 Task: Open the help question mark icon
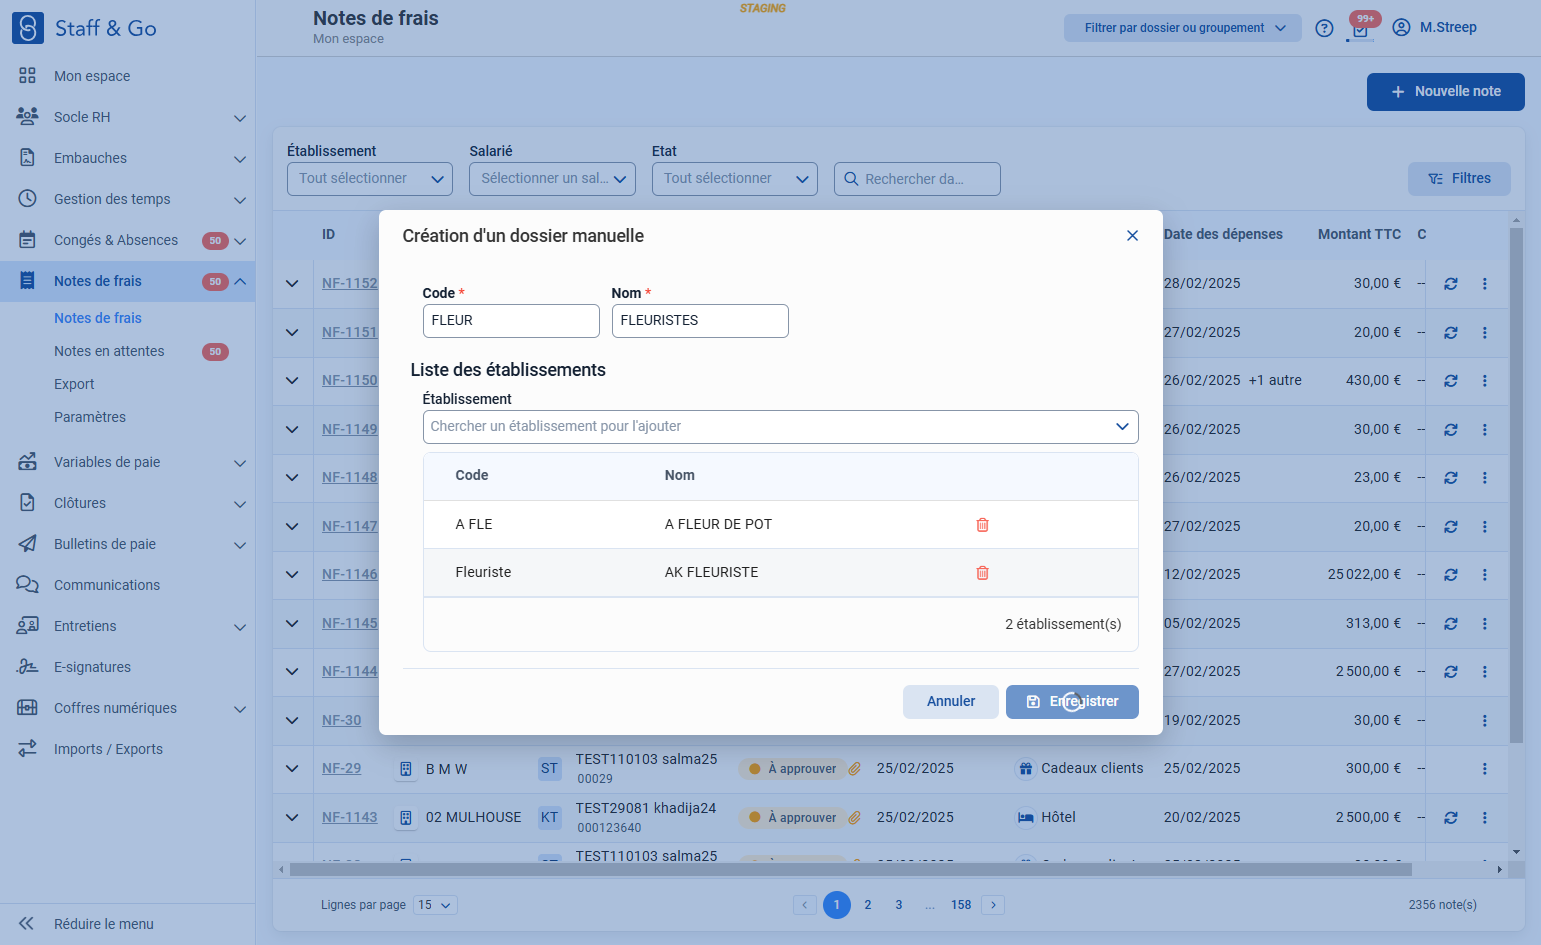1324,28
